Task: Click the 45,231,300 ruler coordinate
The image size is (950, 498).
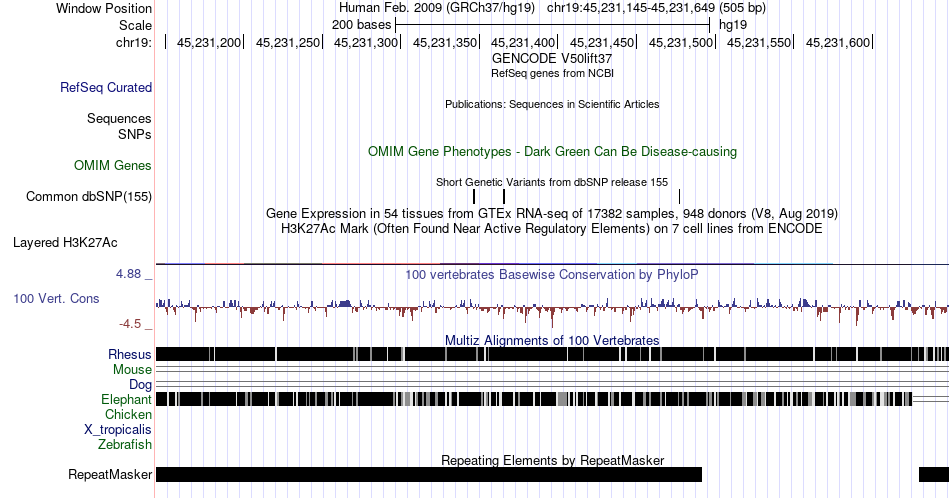Action: 366,42
